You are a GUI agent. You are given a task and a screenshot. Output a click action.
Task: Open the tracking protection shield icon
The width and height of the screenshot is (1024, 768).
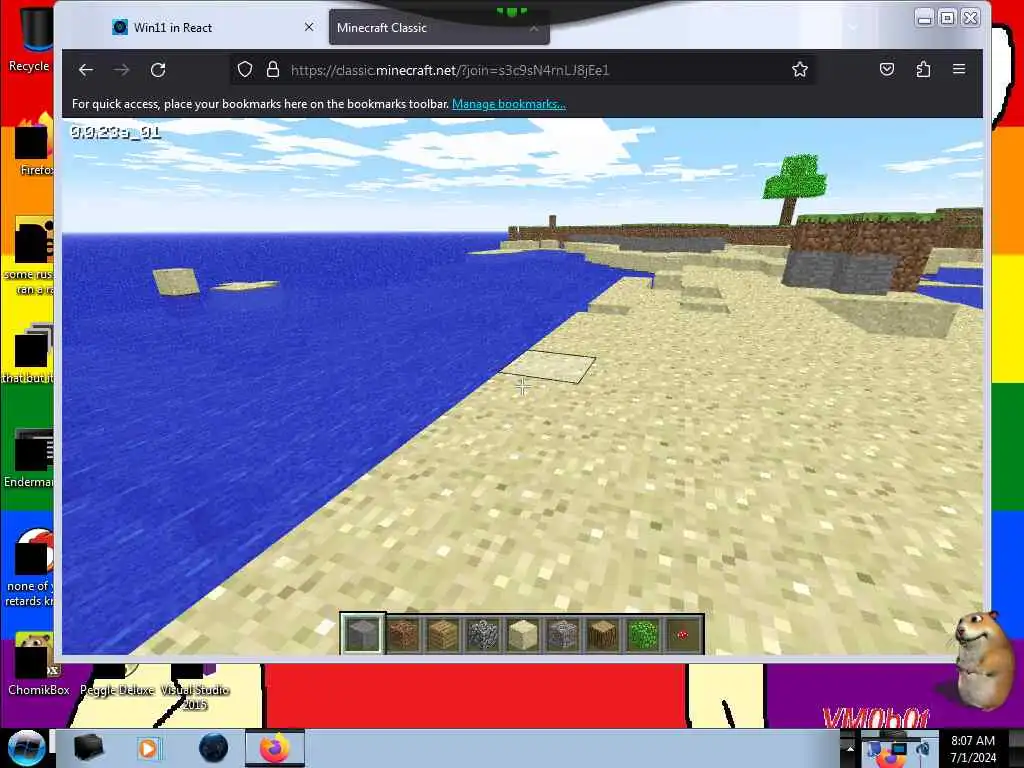point(245,70)
